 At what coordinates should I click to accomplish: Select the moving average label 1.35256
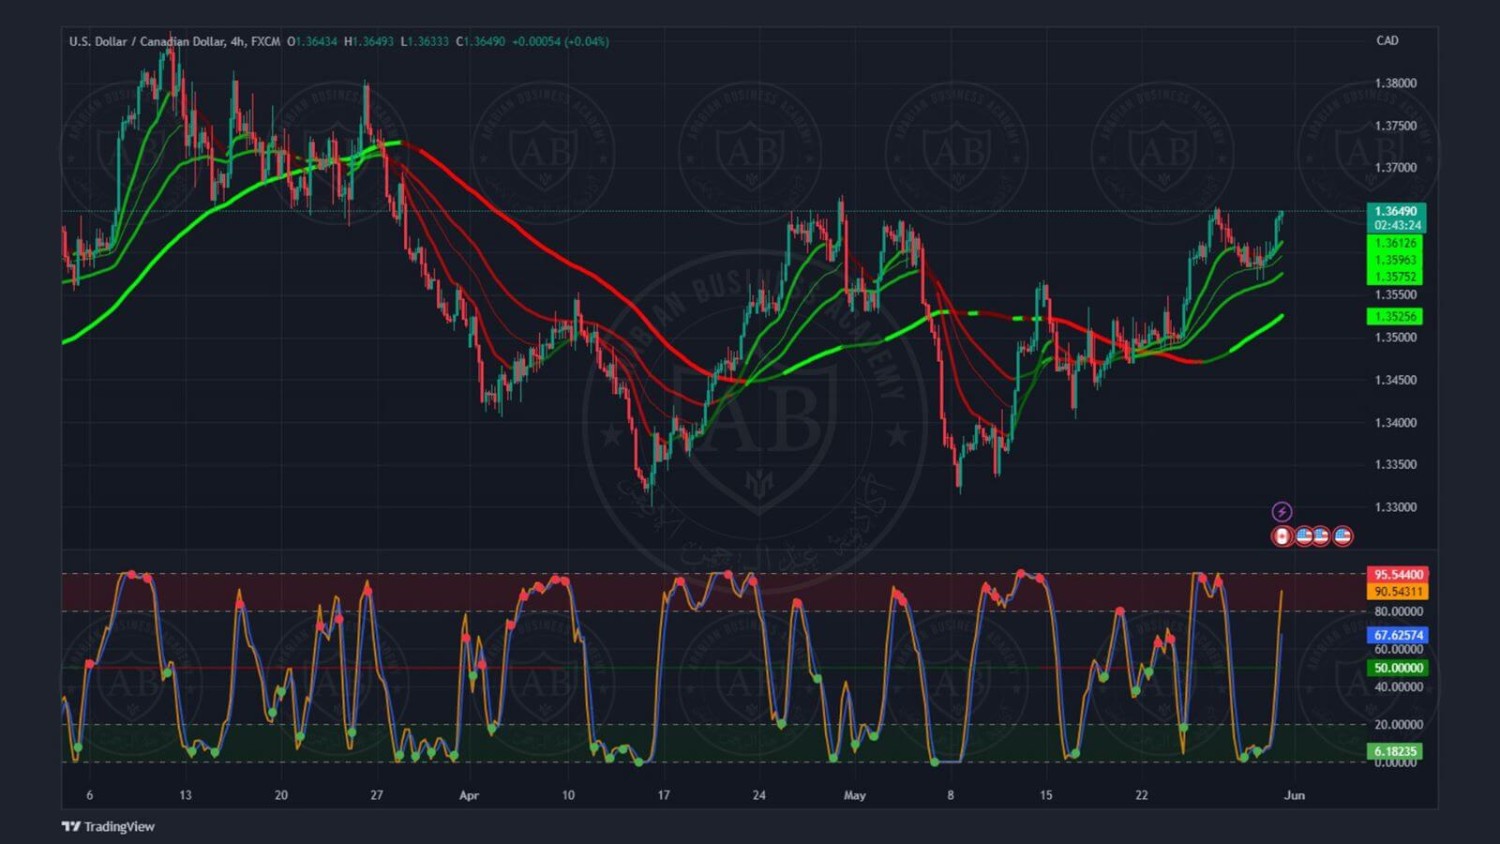pos(1395,316)
